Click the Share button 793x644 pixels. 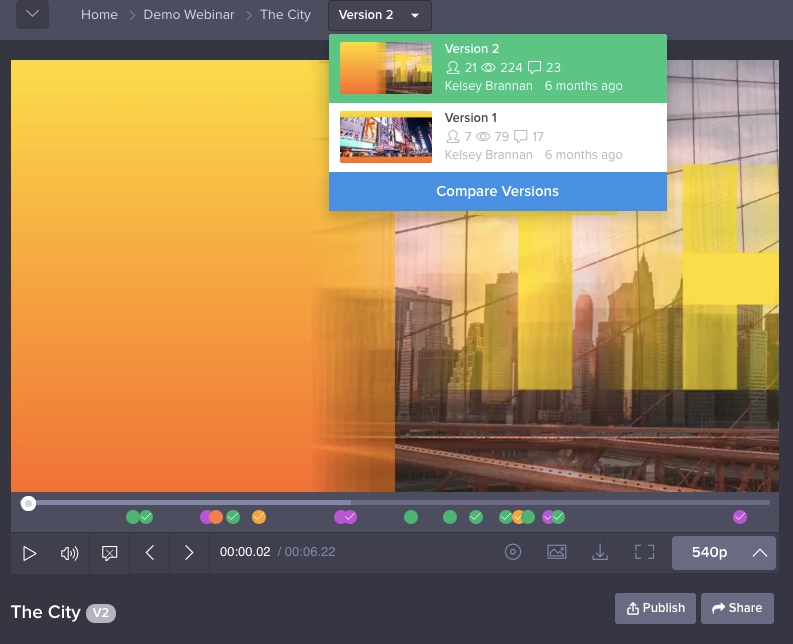(737, 608)
